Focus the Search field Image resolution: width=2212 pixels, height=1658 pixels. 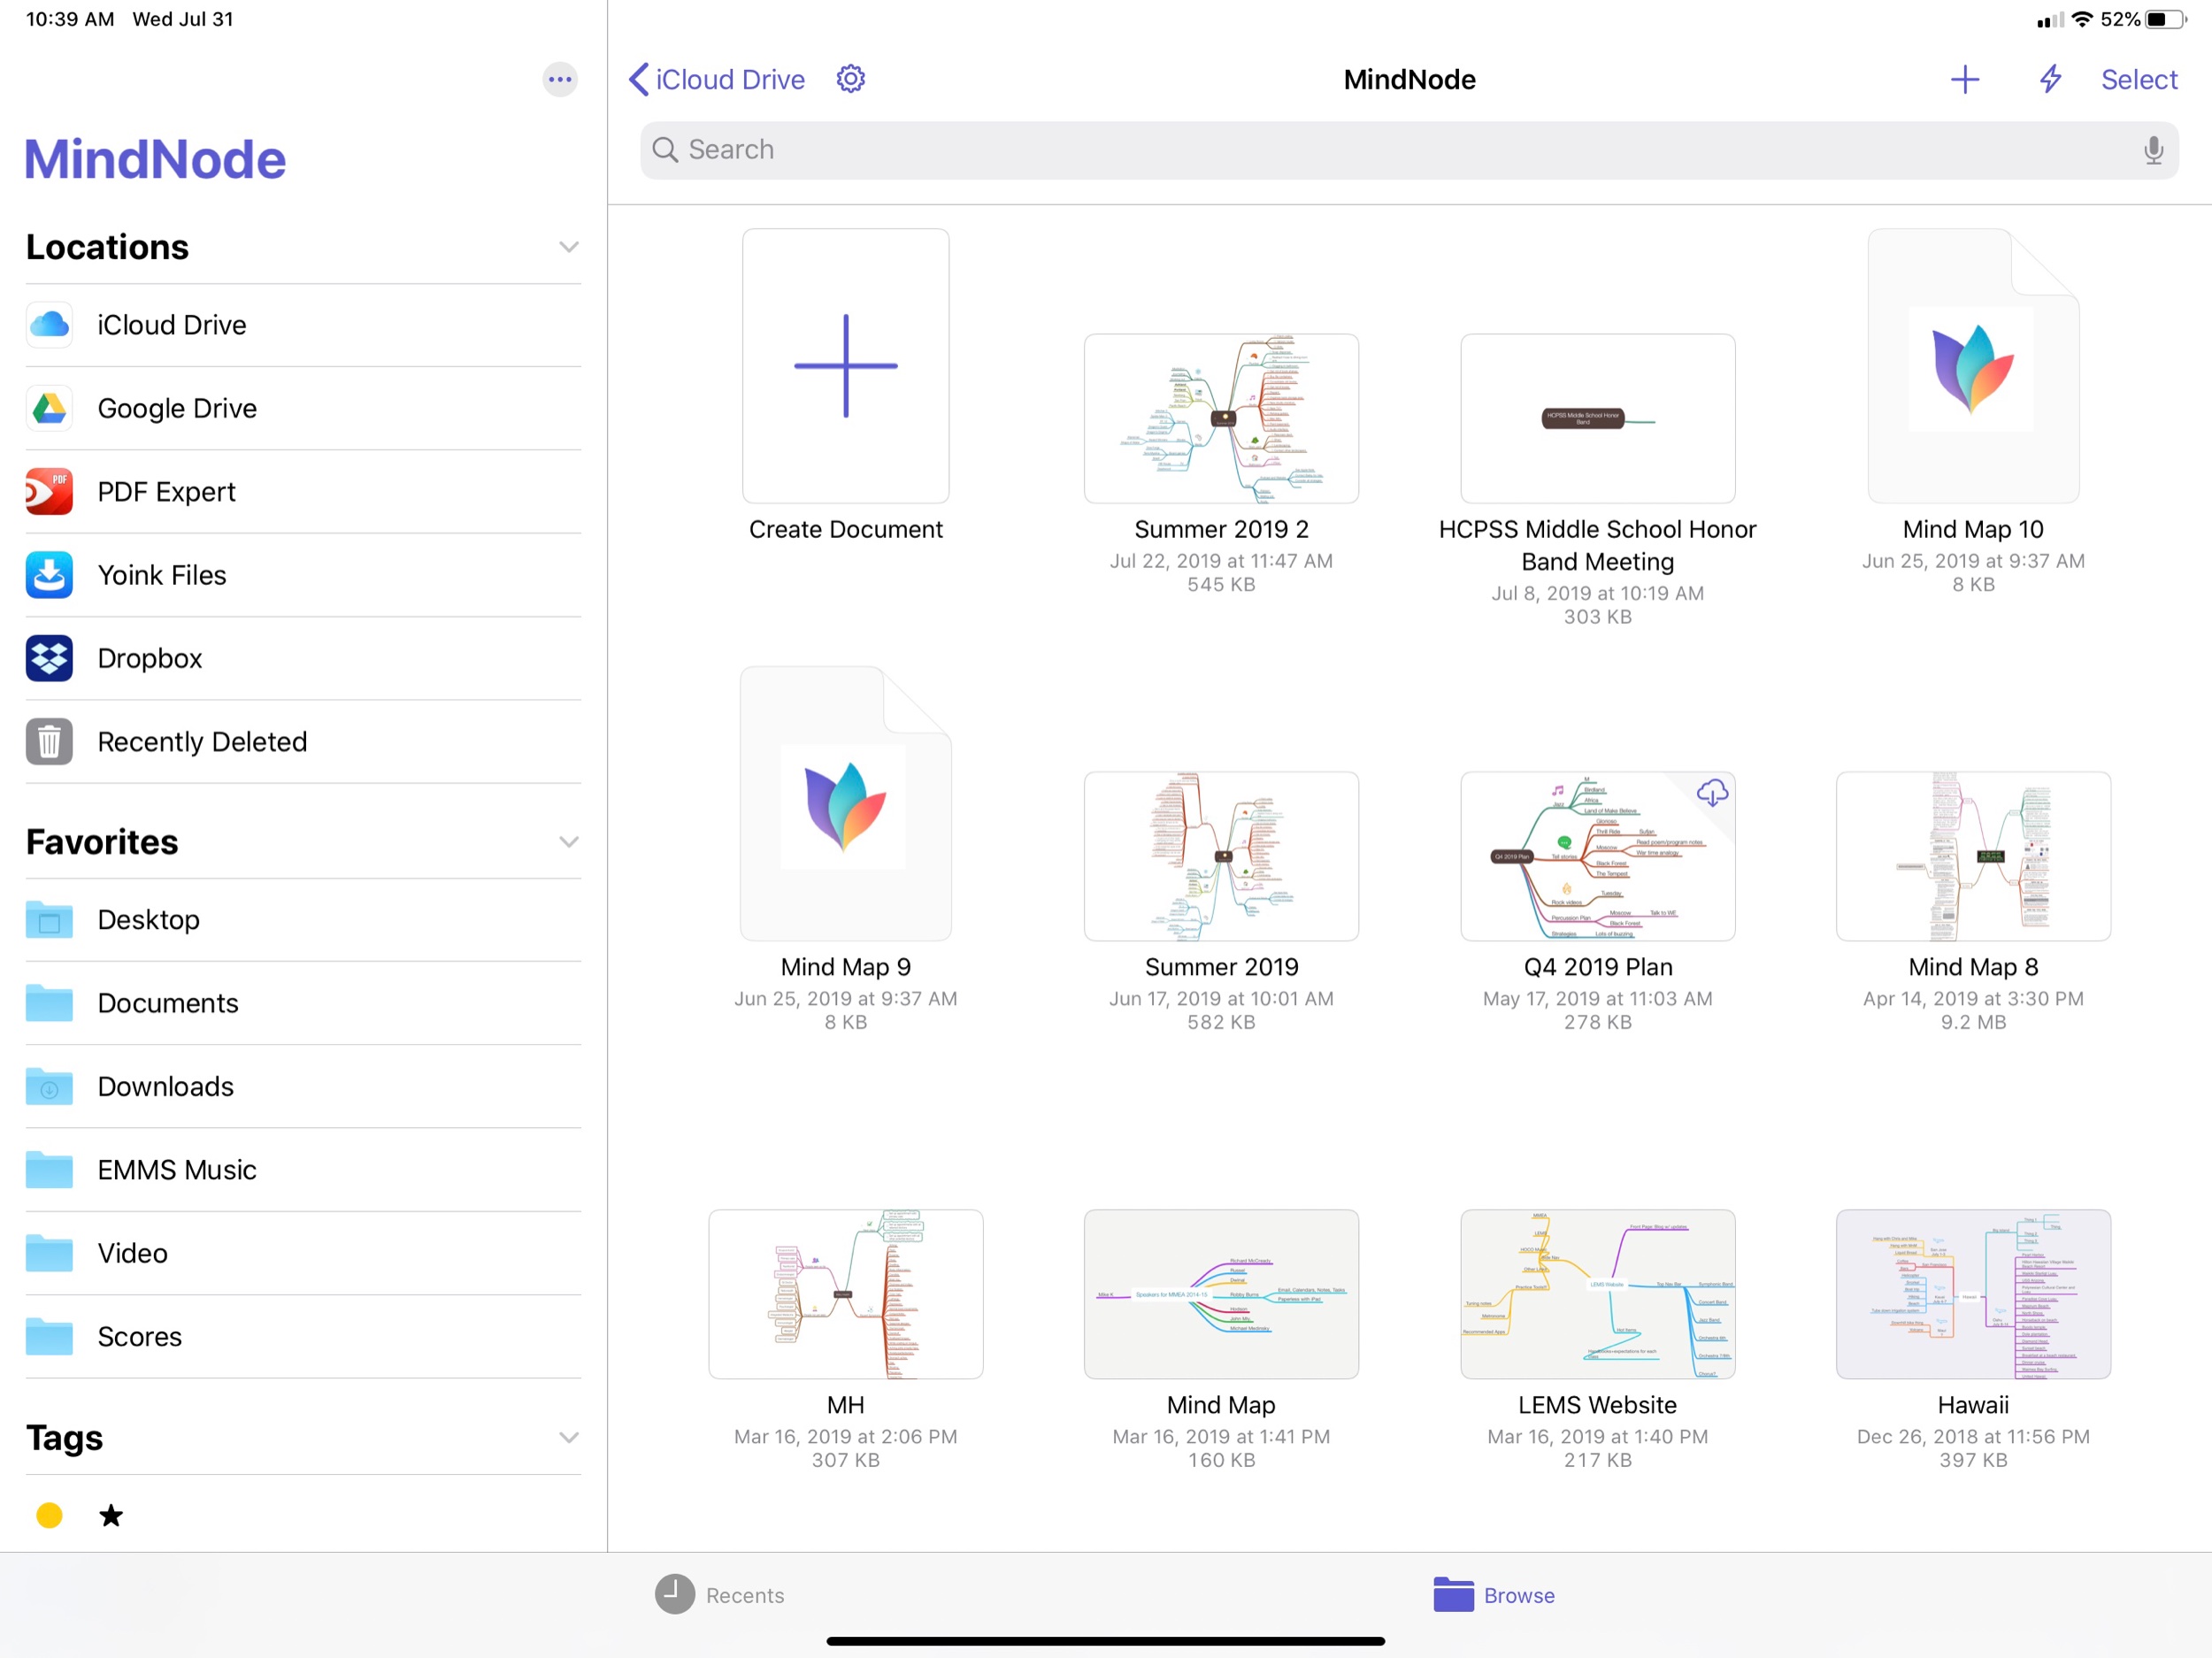[x=1409, y=150]
